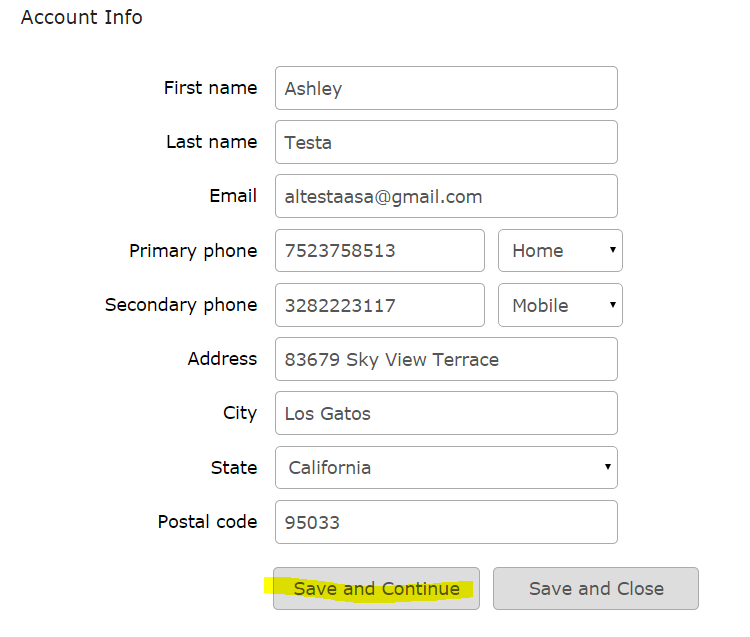This screenshot has width=750, height=637.
Task: Click the State label text
Action: click(x=234, y=467)
